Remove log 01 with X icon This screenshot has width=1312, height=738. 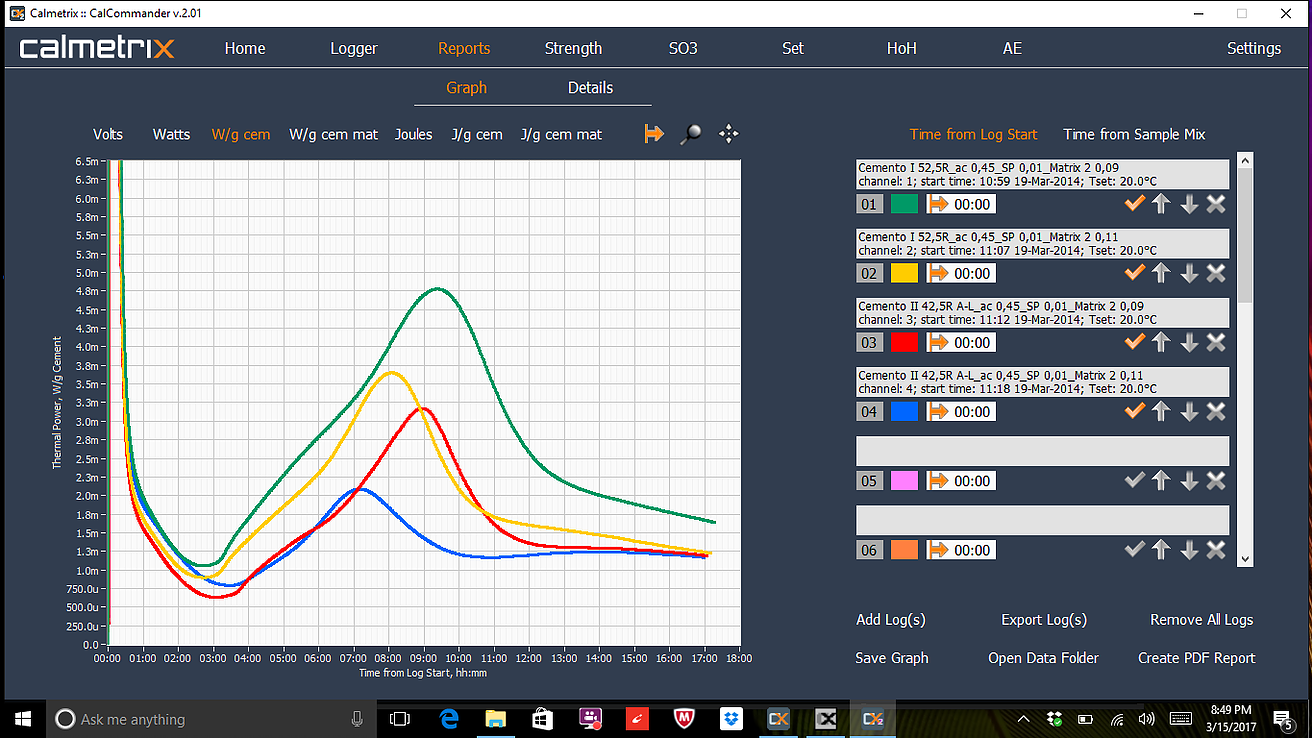1216,204
